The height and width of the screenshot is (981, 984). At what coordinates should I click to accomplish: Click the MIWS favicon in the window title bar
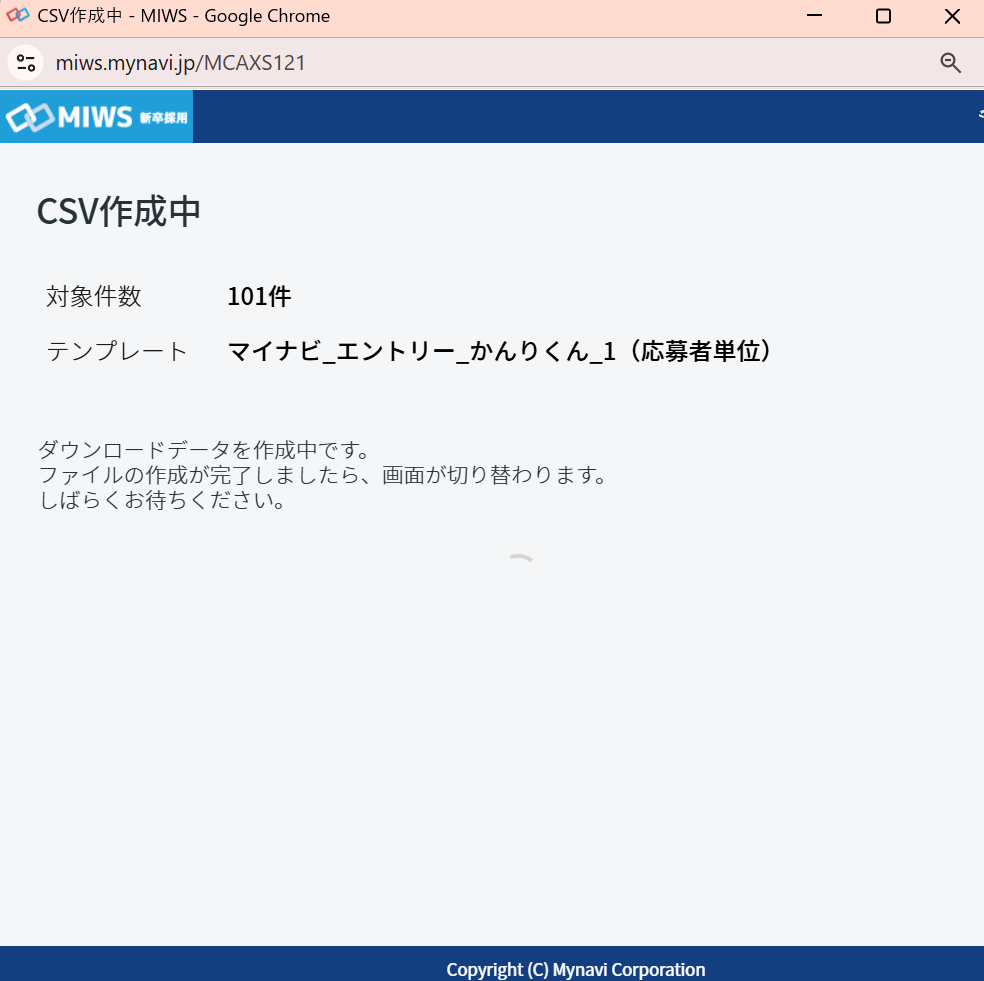tap(16, 15)
